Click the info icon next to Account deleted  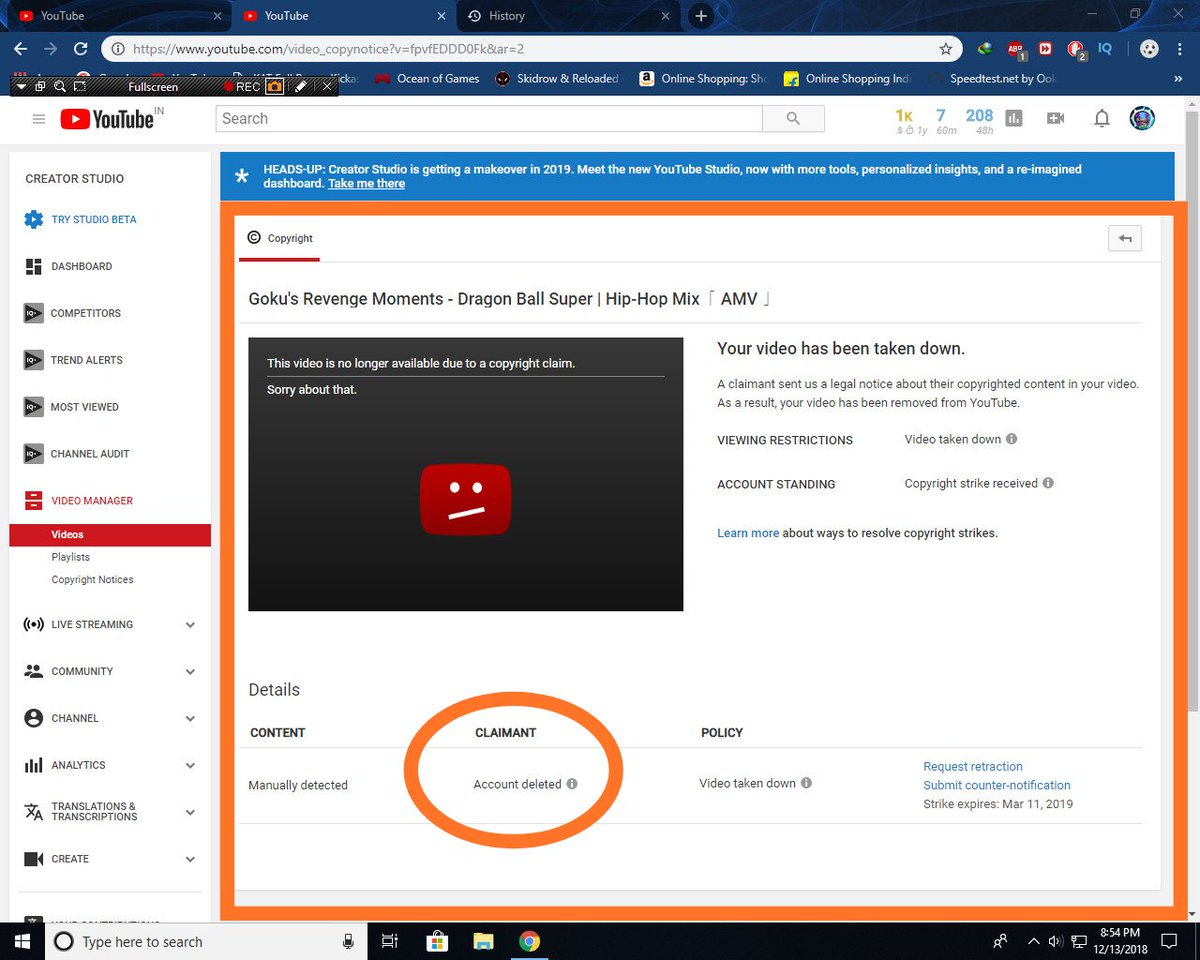pyautogui.click(x=572, y=784)
